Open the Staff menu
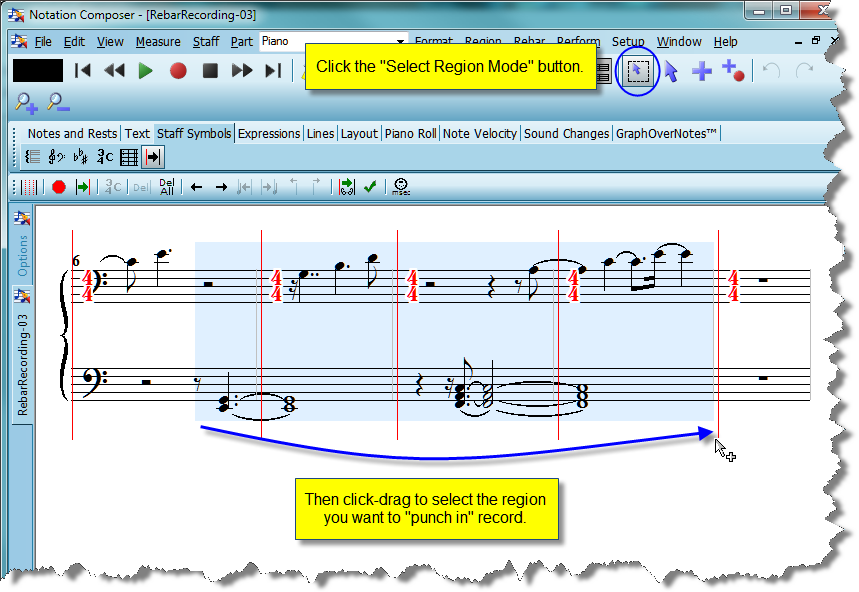859x592 pixels. point(206,42)
